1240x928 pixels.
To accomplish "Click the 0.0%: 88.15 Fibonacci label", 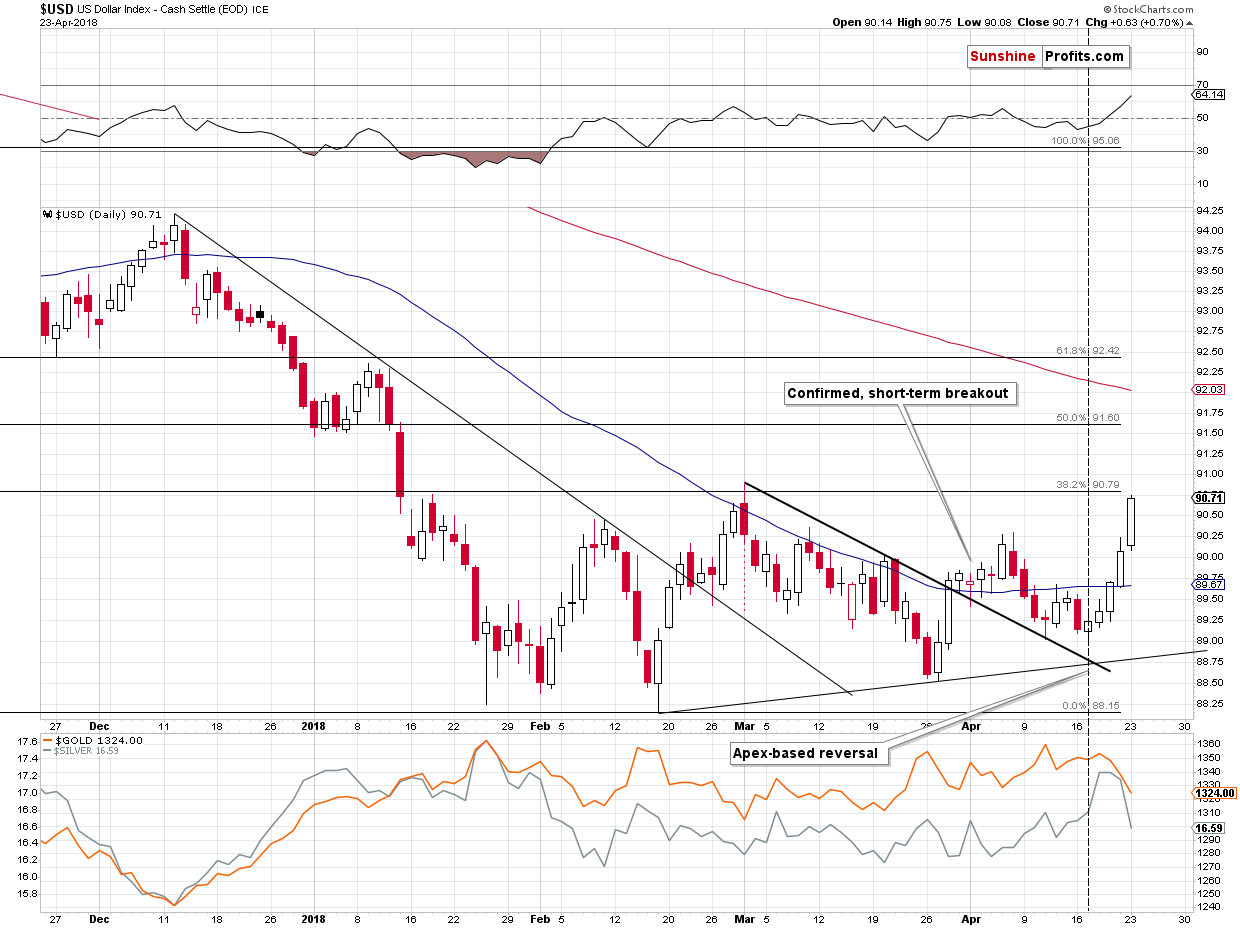I will click(x=1089, y=706).
